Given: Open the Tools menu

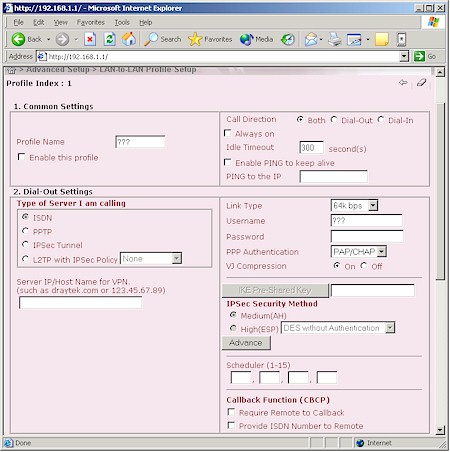Looking at the screenshot, I should click(x=122, y=22).
